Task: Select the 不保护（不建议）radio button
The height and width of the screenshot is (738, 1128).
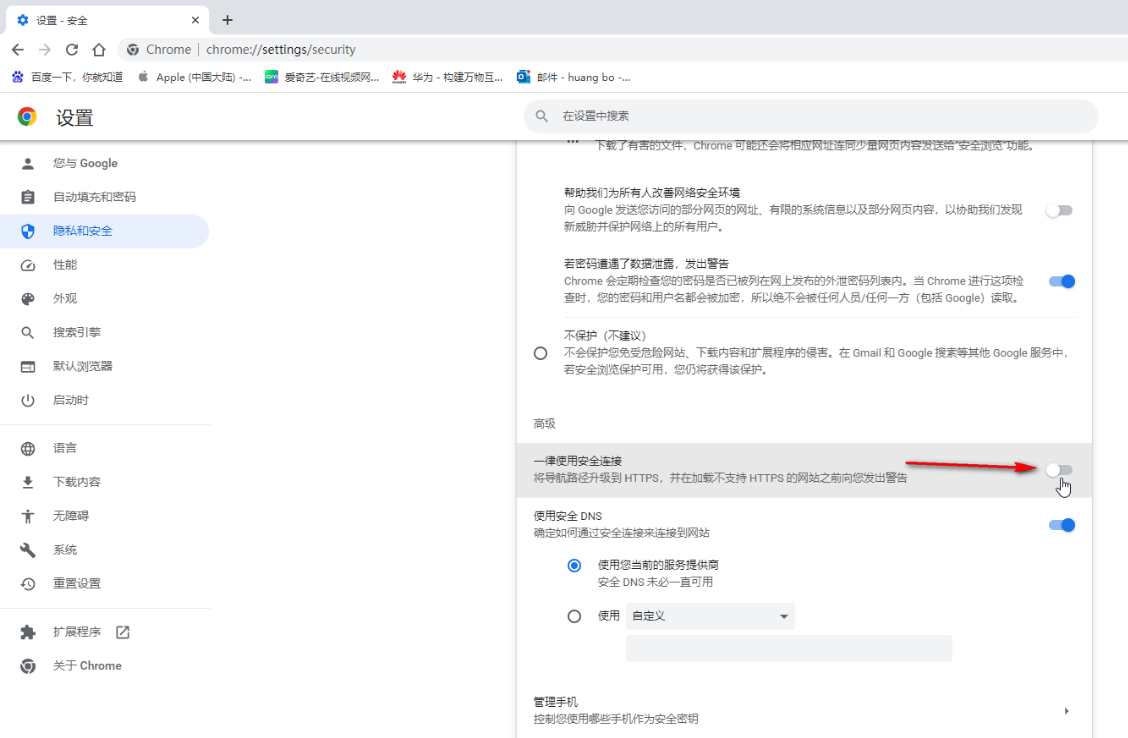Action: (540, 353)
